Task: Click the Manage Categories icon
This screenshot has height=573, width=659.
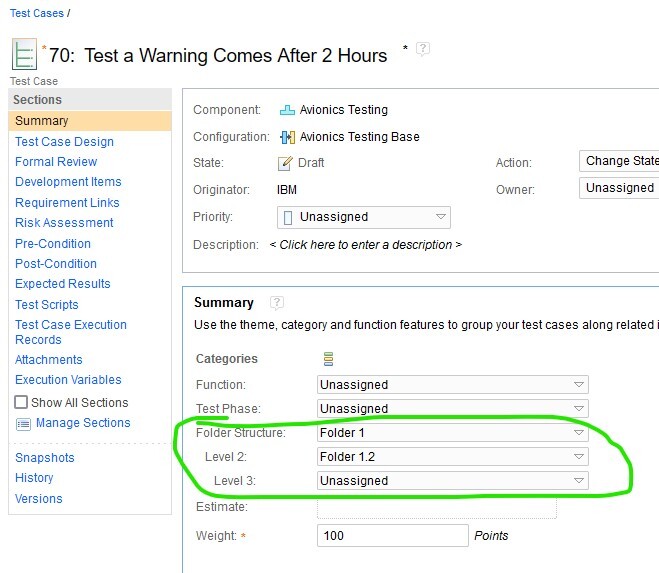Action: (328, 359)
